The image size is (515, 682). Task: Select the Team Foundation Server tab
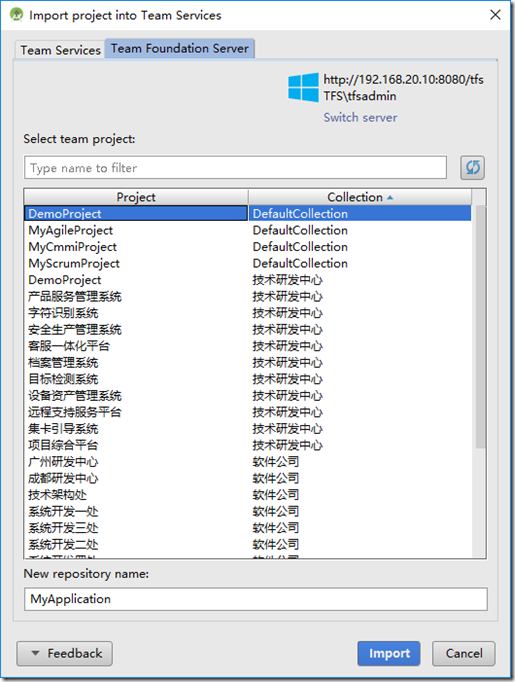(180, 48)
